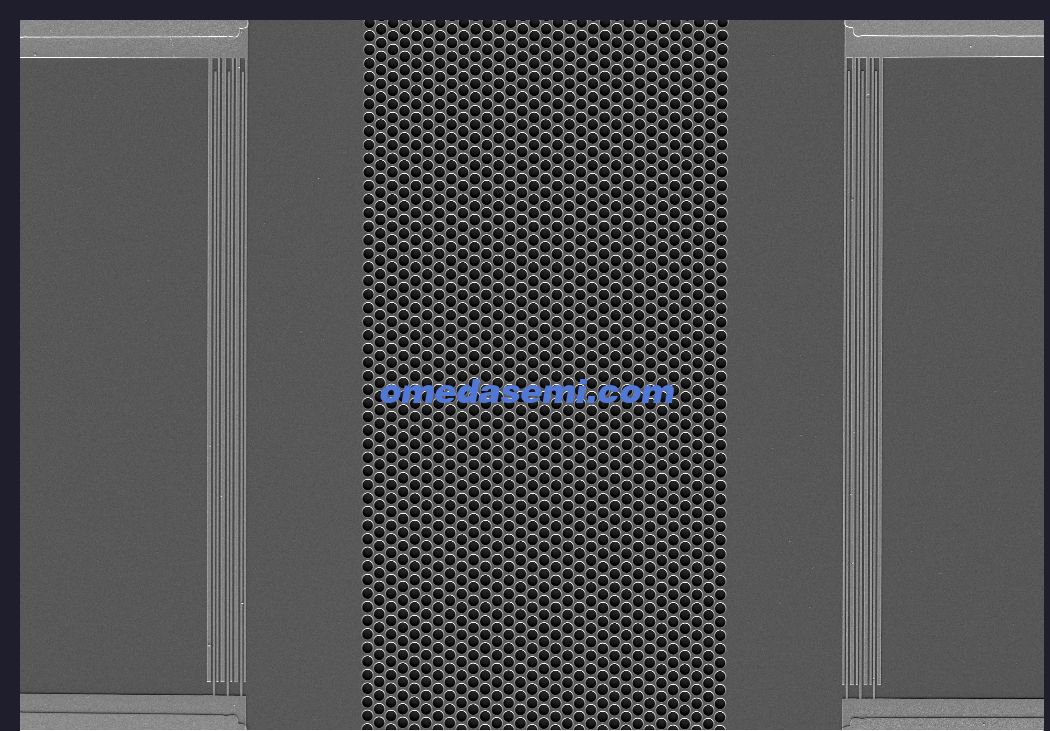Select the right vertical comb finger lines
Viewport: 1050px width, 731px height.
tap(862, 370)
